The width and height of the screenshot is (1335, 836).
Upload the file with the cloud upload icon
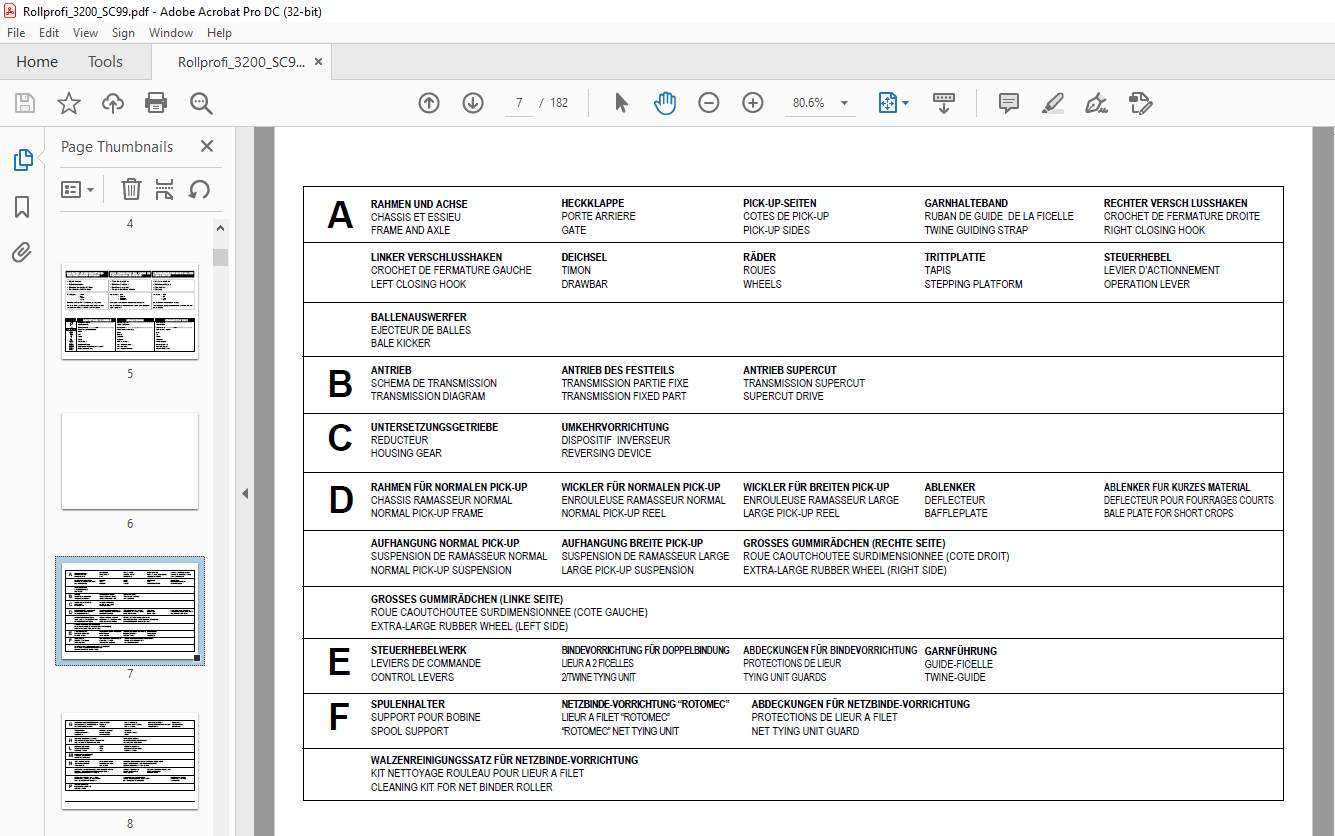113,103
